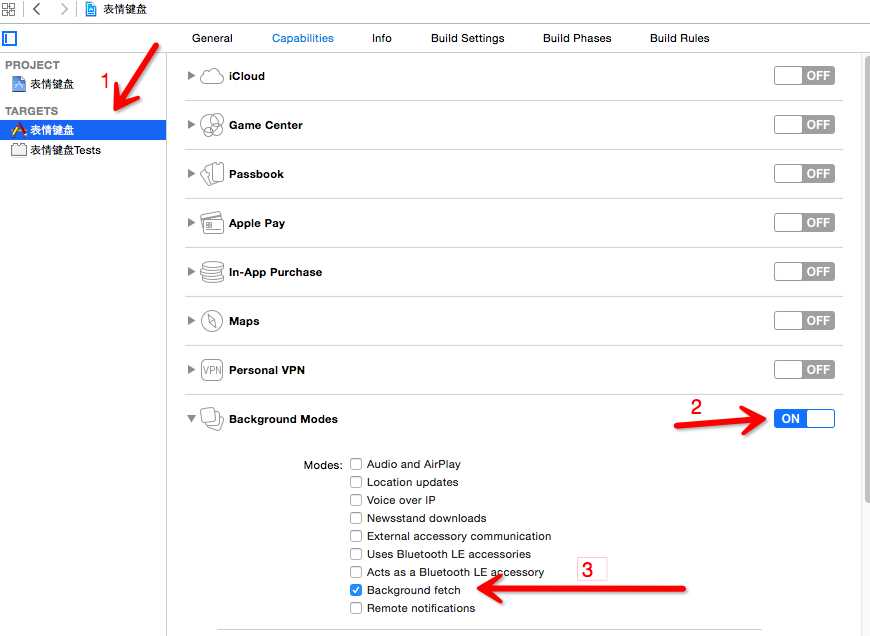
Task: Select the 表情键盘Tests target
Action: pos(83,150)
